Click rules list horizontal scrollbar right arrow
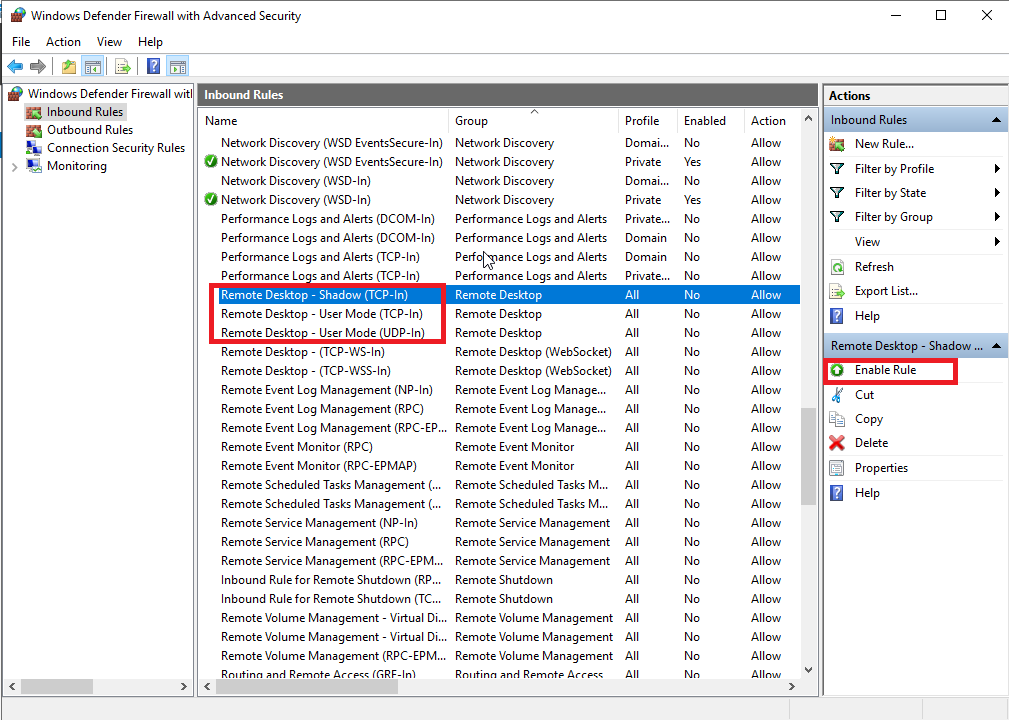 pos(792,687)
